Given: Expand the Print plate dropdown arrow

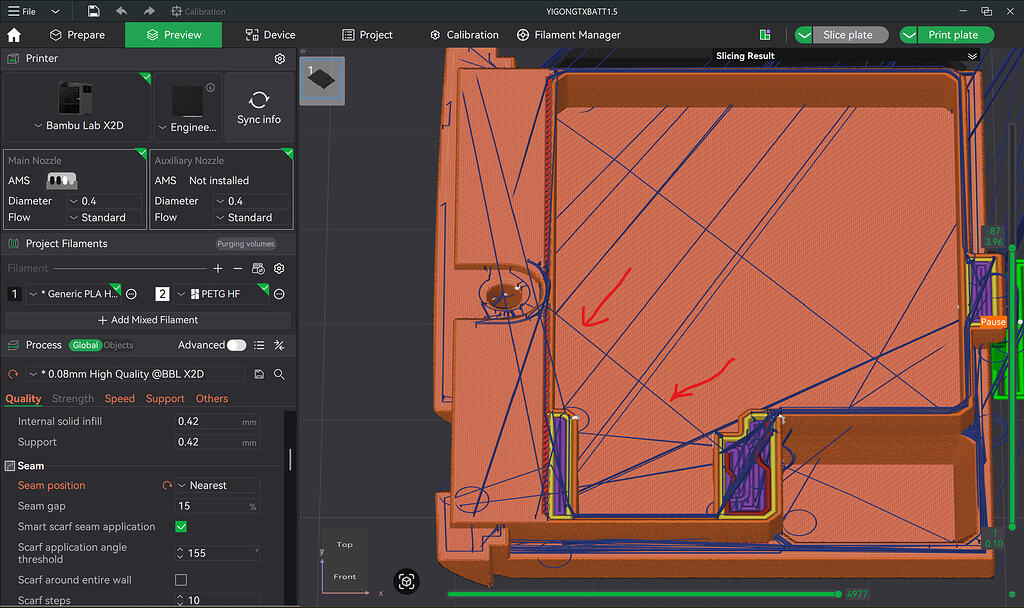Looking at the screenshot, I should click(908, 35).
